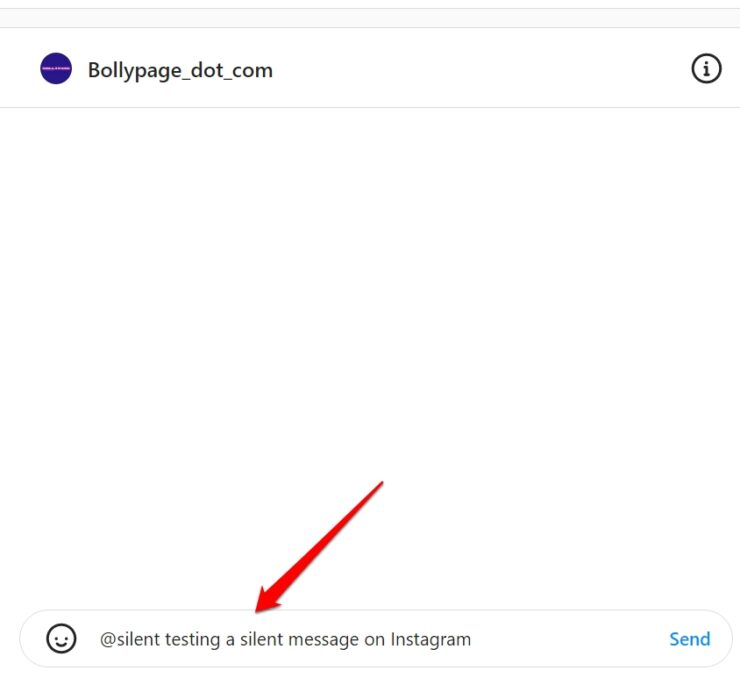Viewport: 740px width, 692px height.
Task: Show chat info panel using header icon
Action: (706, 68)
